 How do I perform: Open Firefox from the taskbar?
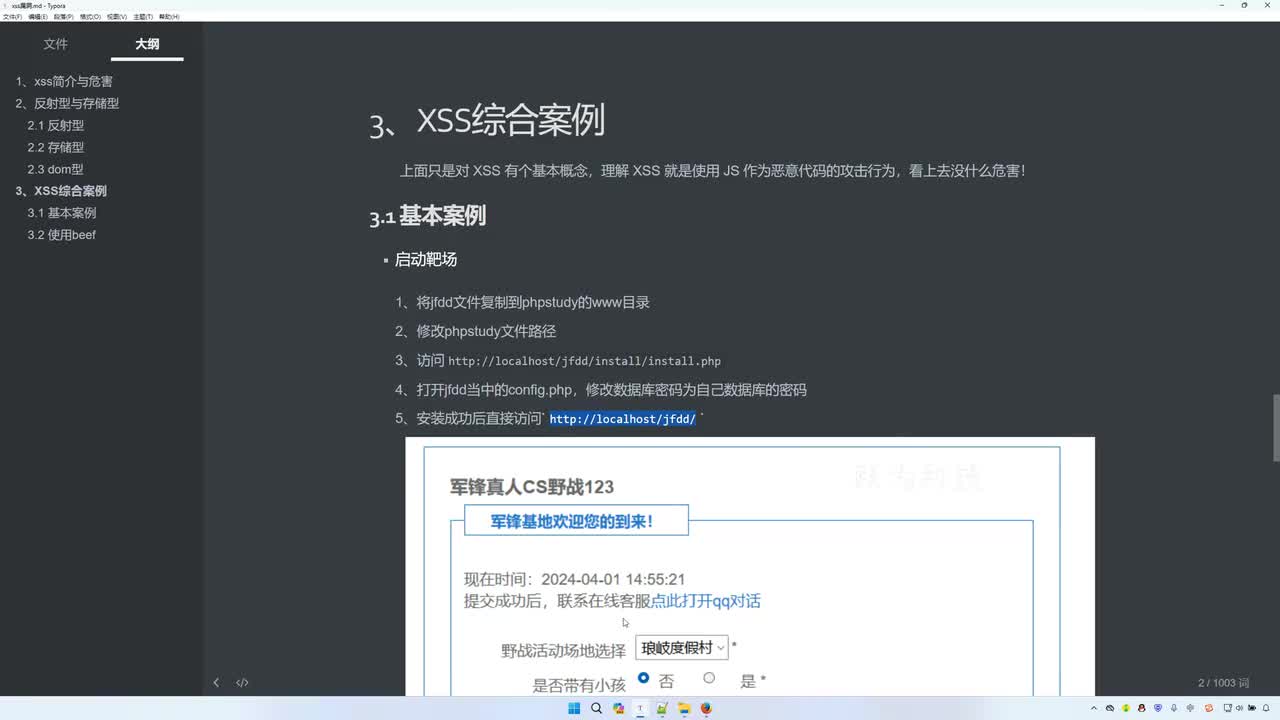(x=706, y=708)
